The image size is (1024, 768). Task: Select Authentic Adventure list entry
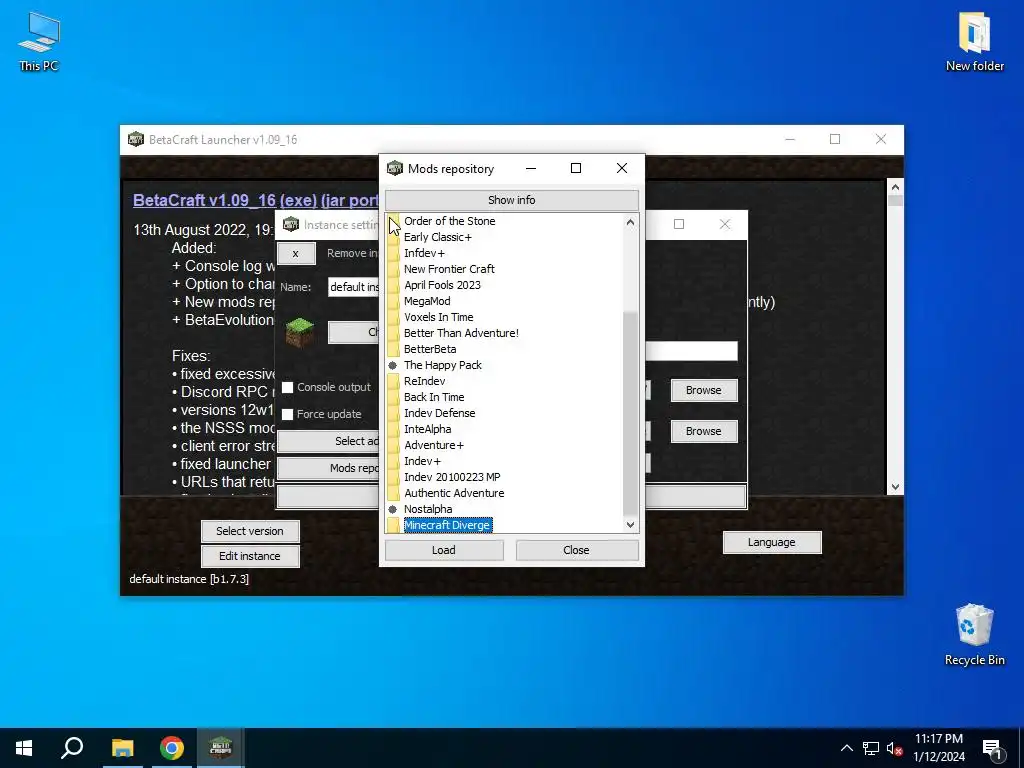(x=454, y=493)
